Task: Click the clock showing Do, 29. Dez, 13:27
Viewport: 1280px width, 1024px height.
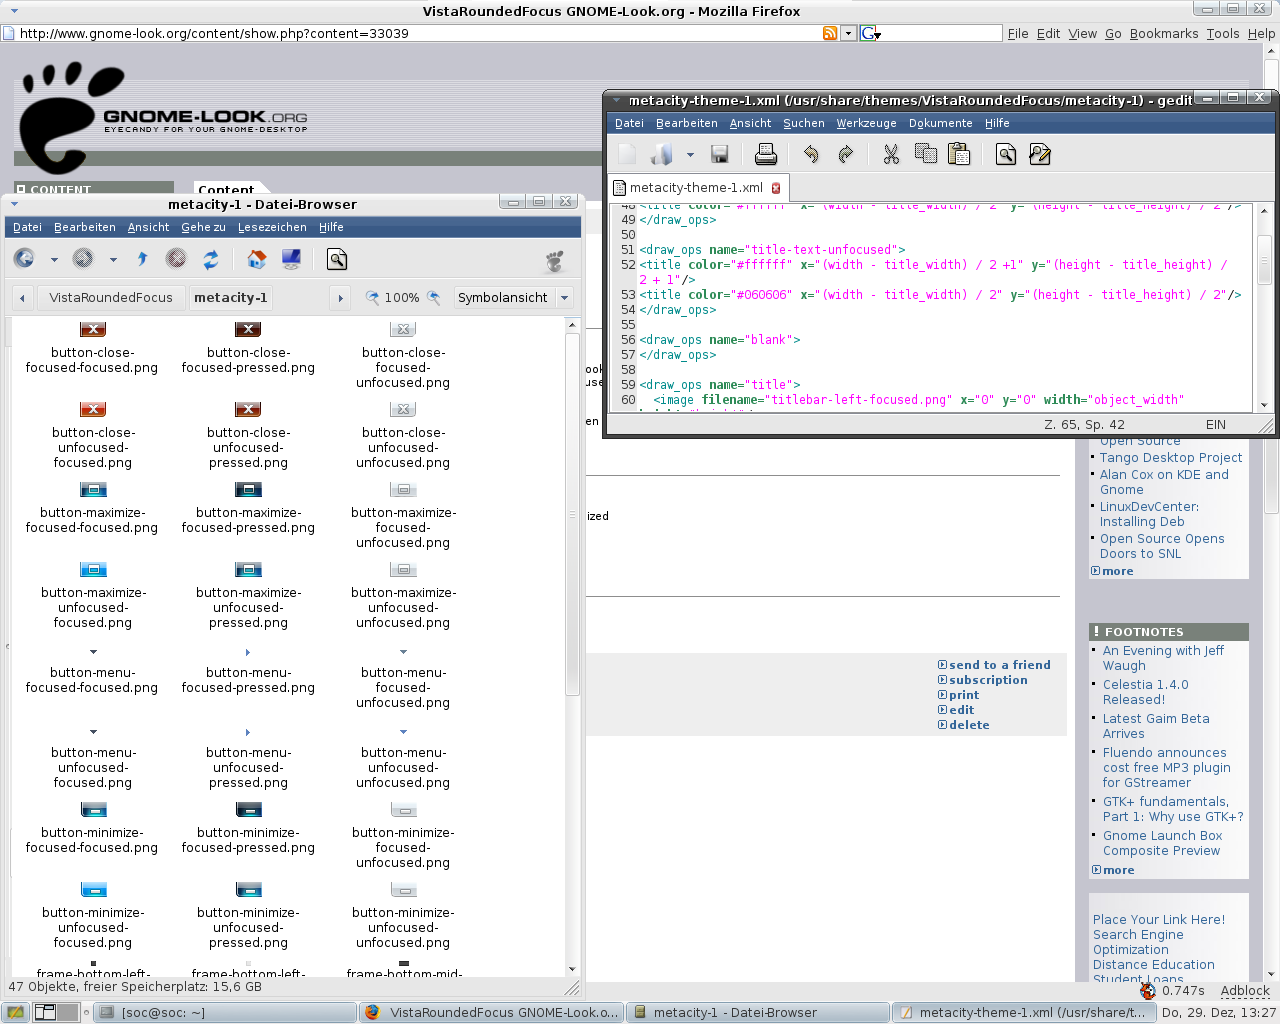Action: [x=1219, y=1013]
